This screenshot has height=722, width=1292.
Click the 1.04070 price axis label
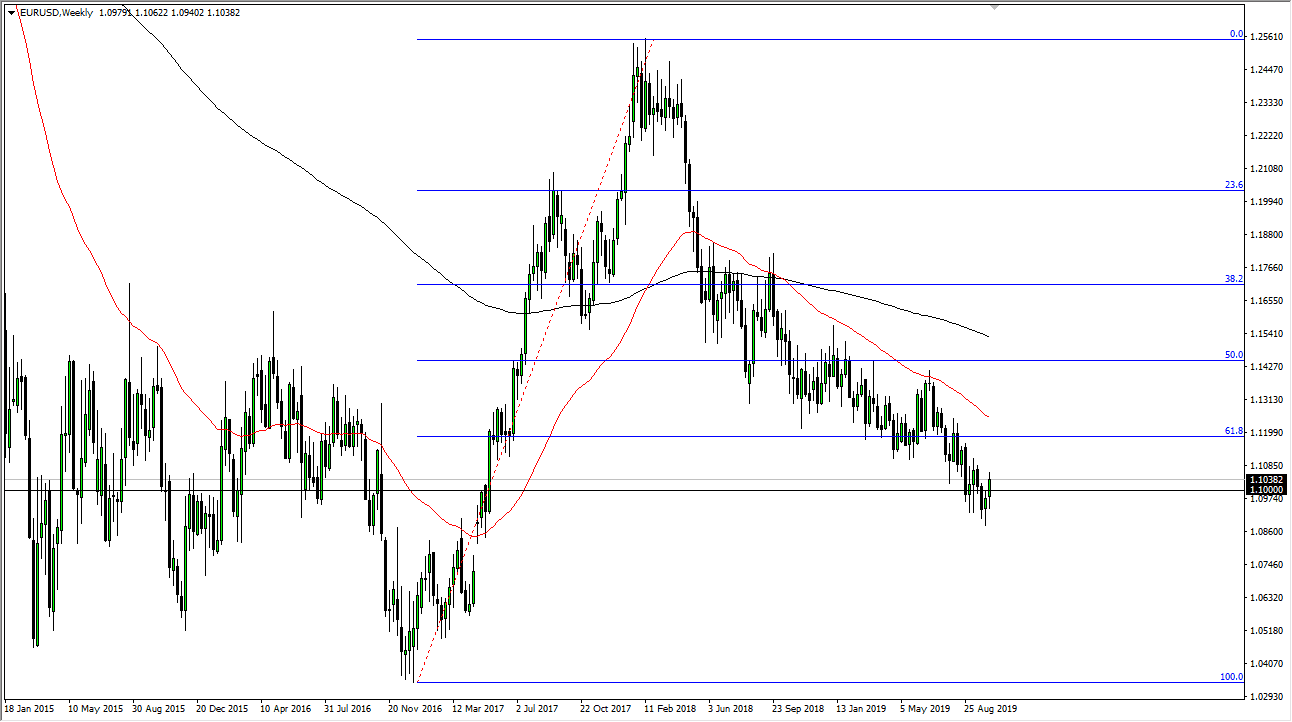1267,664
